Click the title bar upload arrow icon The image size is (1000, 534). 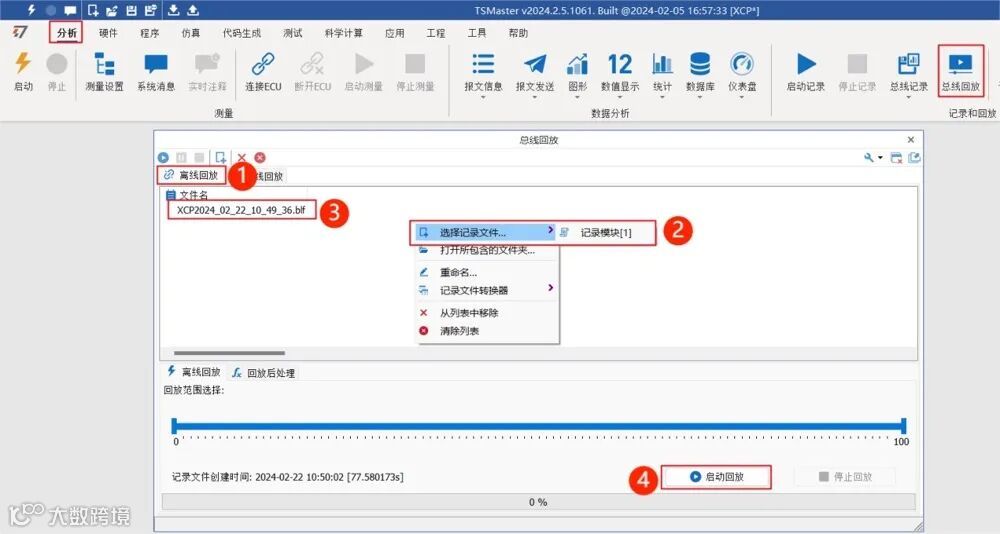pos(193,10)
